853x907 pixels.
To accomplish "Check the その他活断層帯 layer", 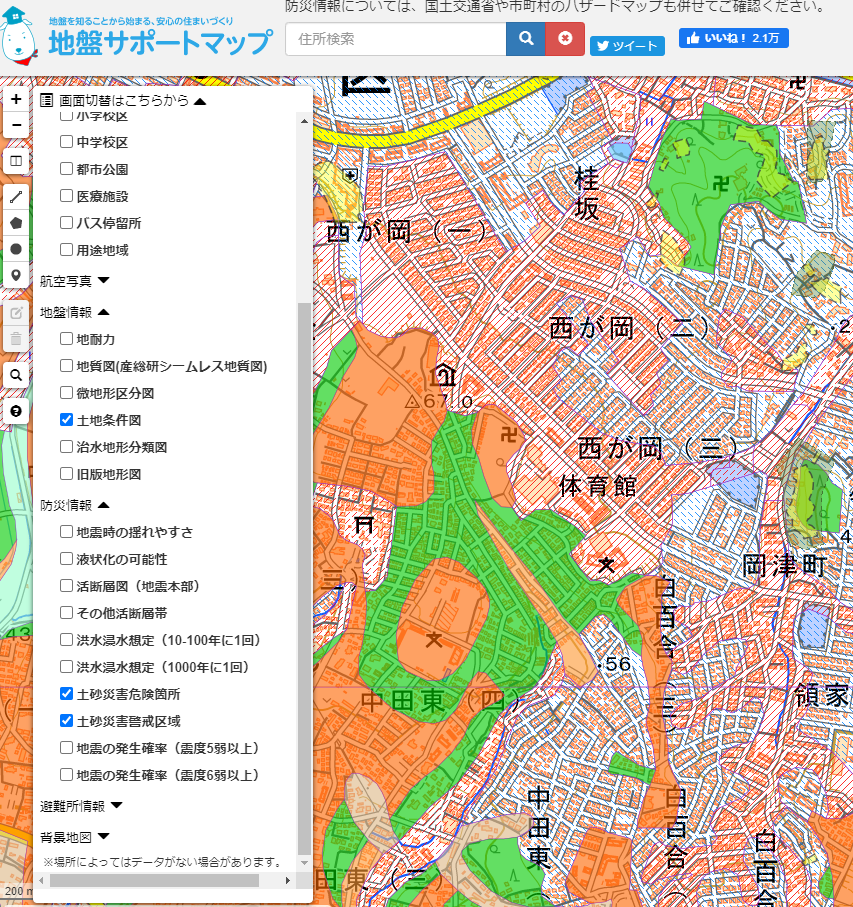I will click(67, 613).
